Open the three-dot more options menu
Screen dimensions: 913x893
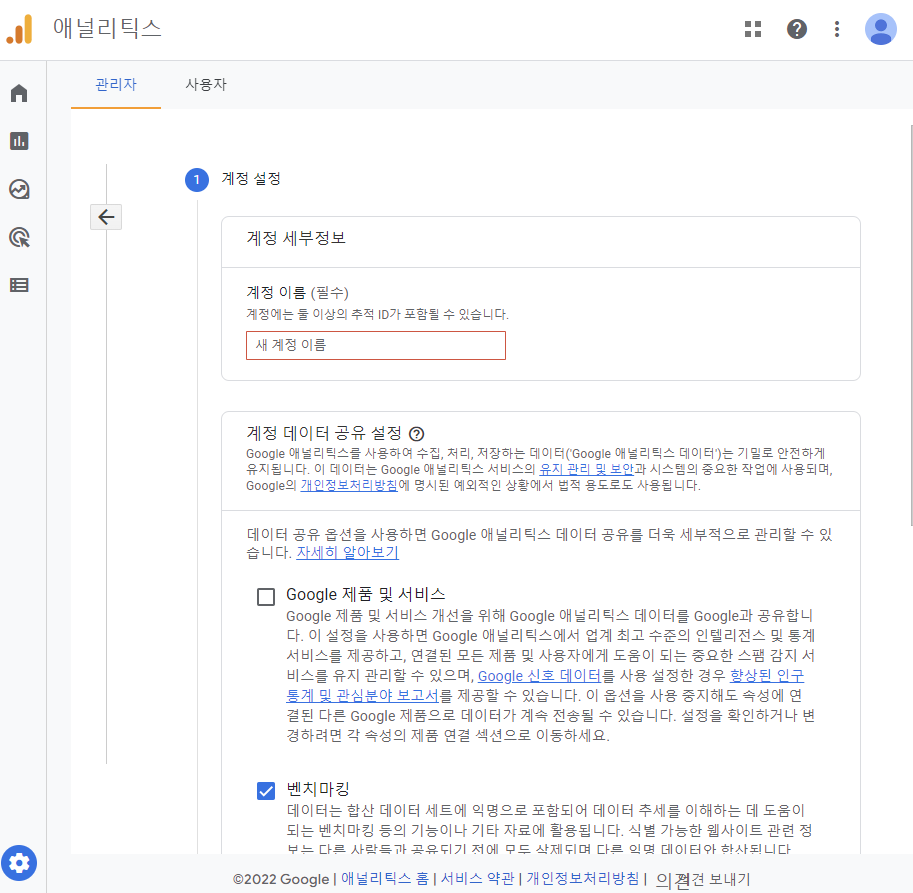click(x=837, y=29)
